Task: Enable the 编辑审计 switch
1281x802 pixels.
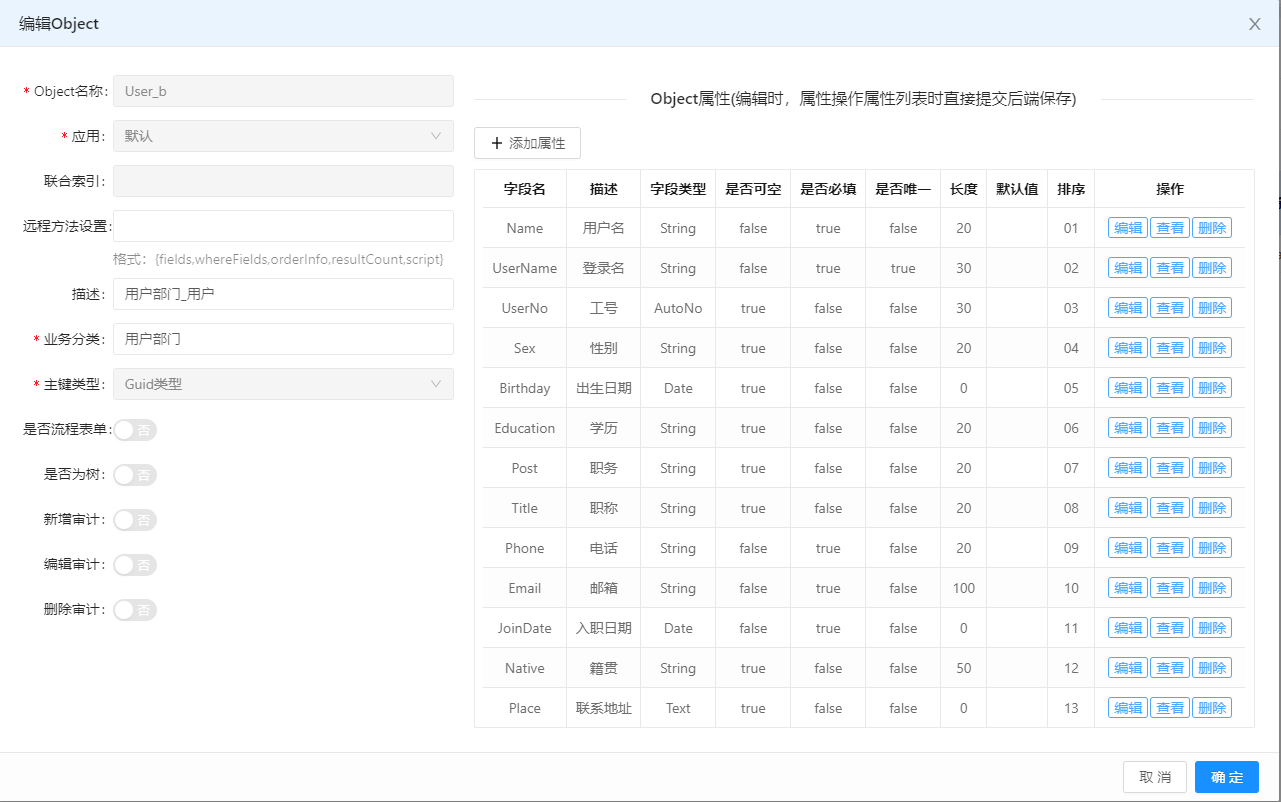Action: click(x=135, y=565)
